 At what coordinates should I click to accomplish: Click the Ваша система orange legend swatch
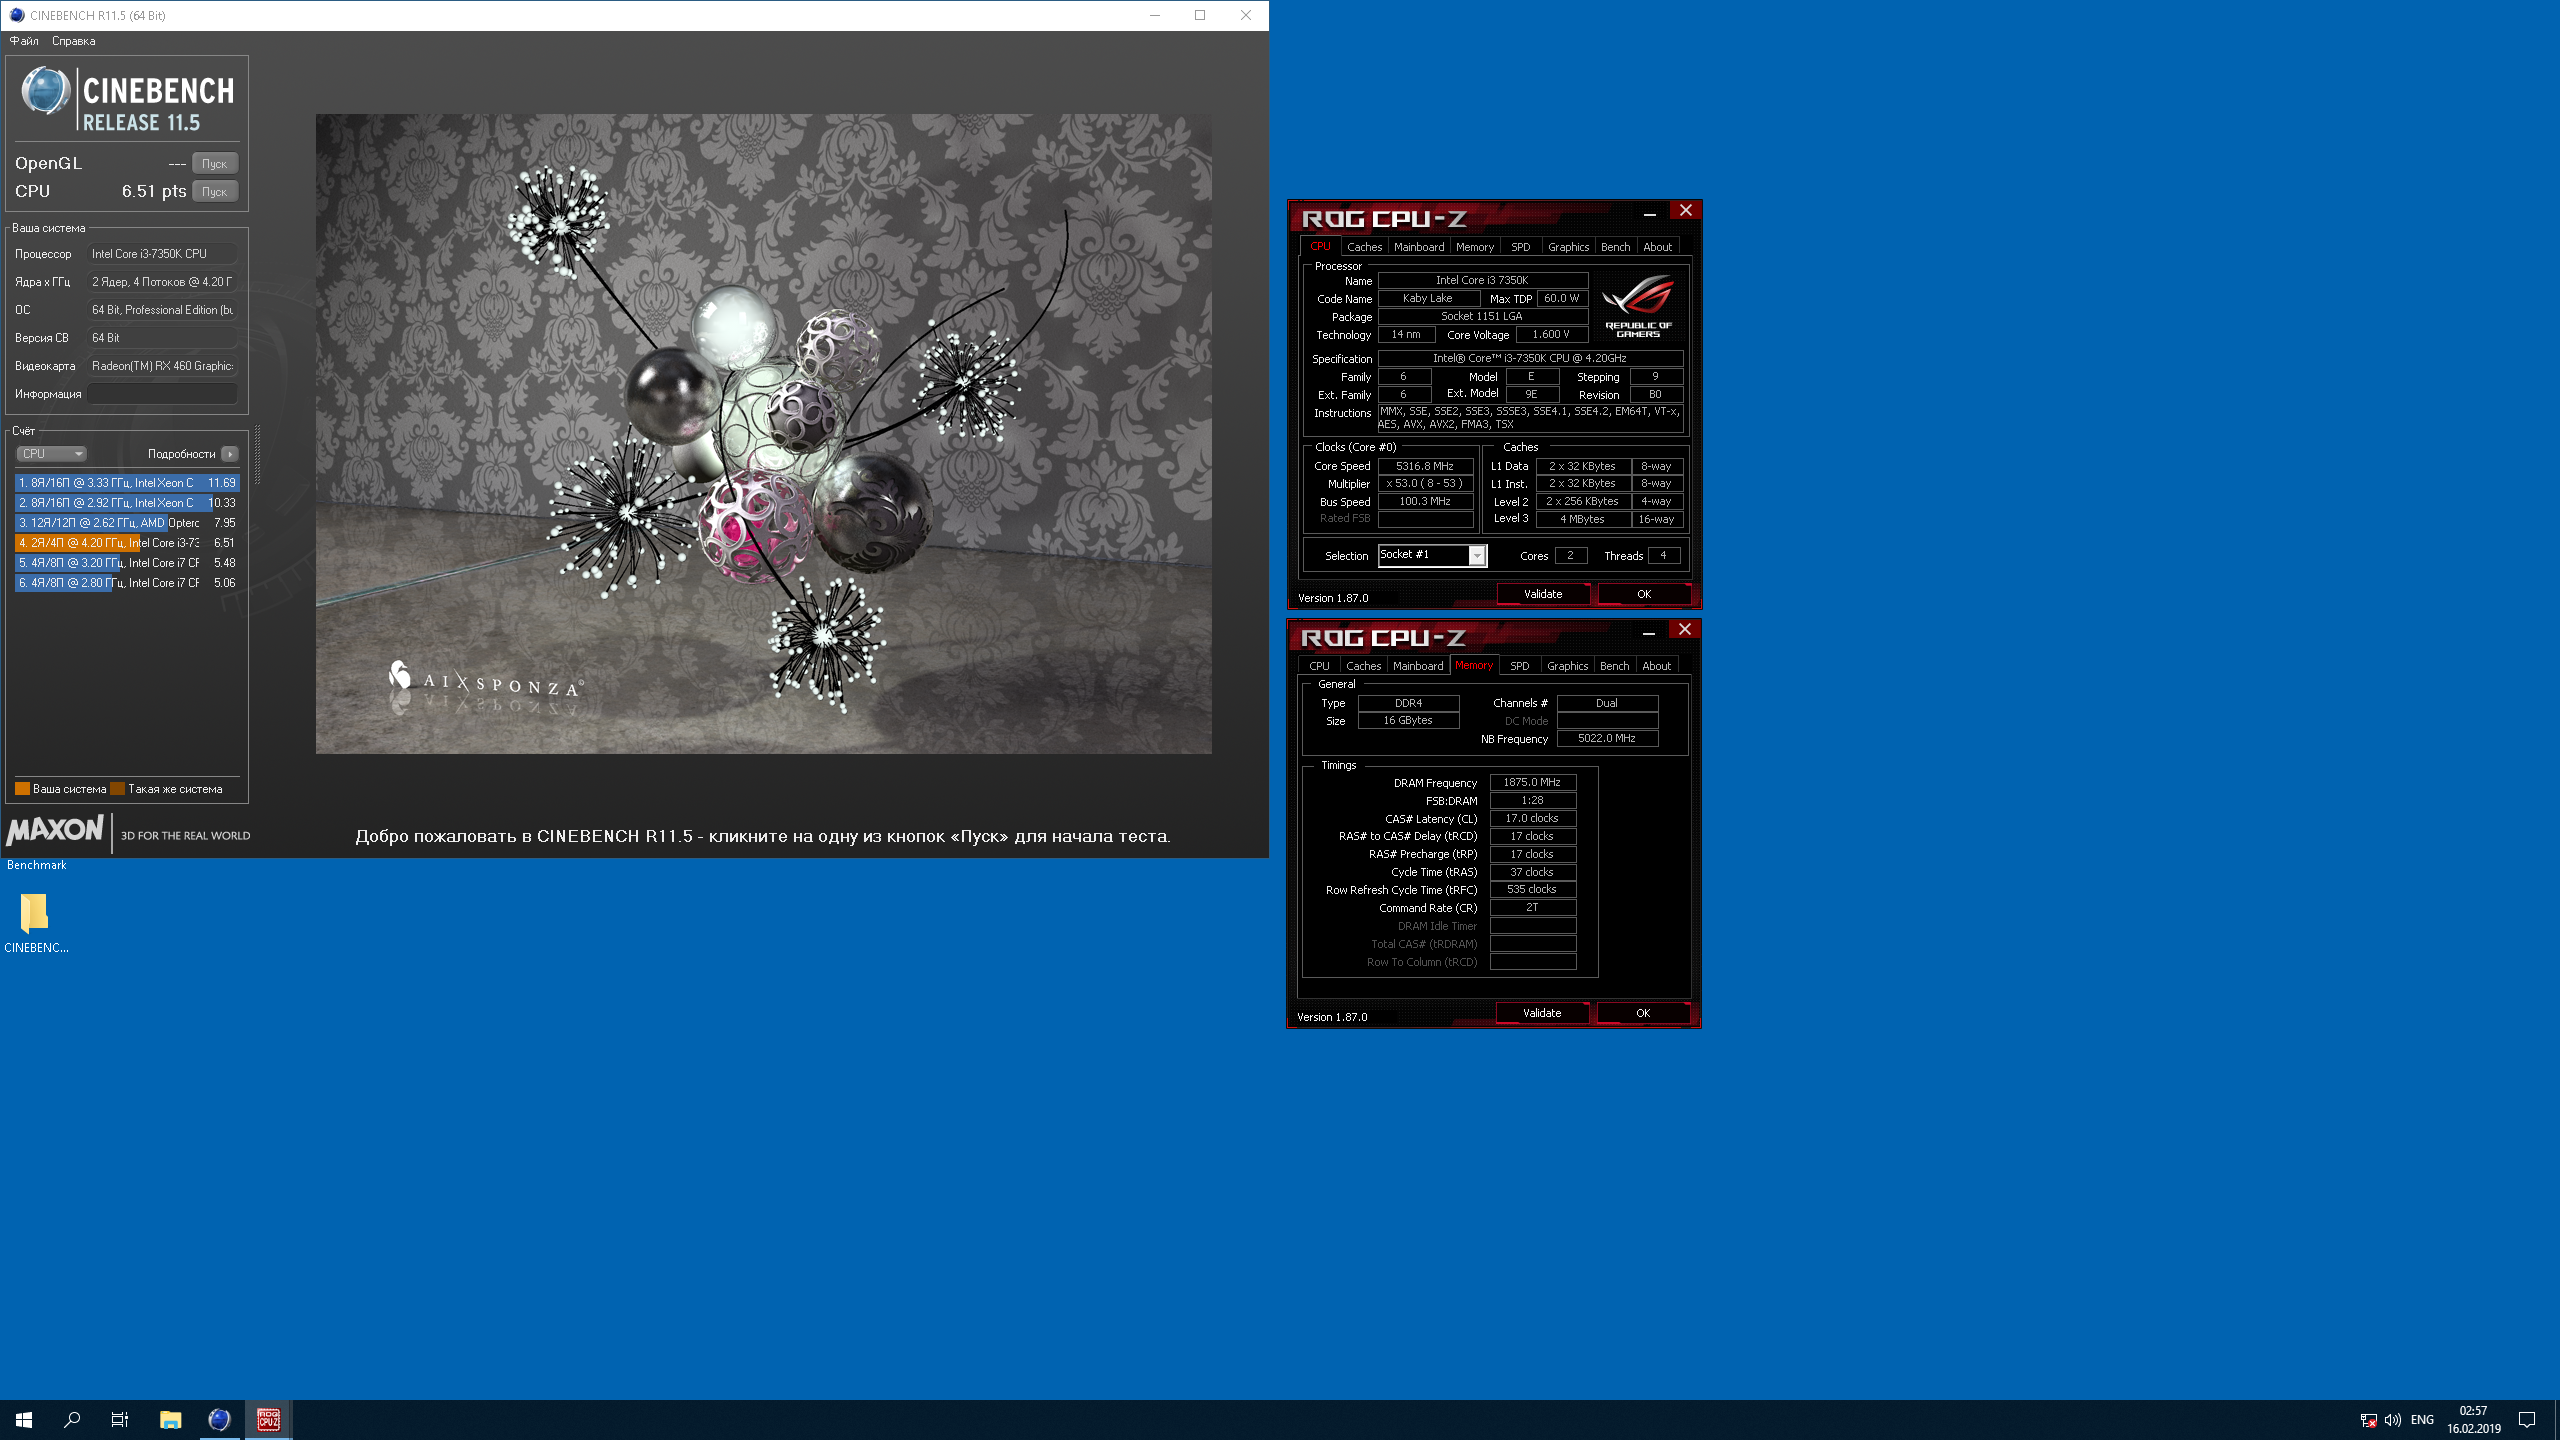click(22, 789)
